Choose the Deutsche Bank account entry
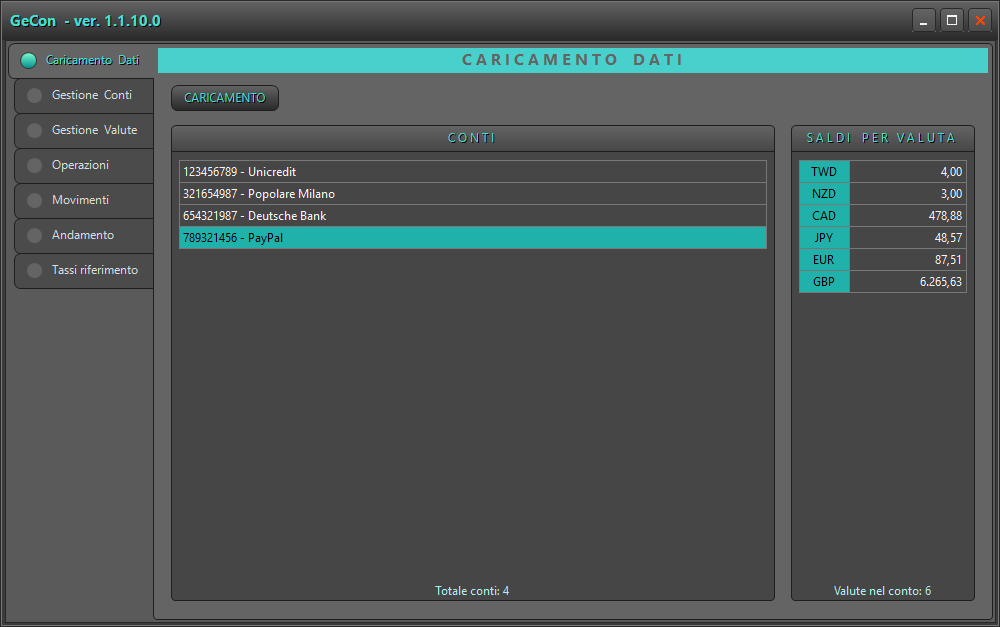Viewport: 1000px width, 627px height. (x=472, y=216)
